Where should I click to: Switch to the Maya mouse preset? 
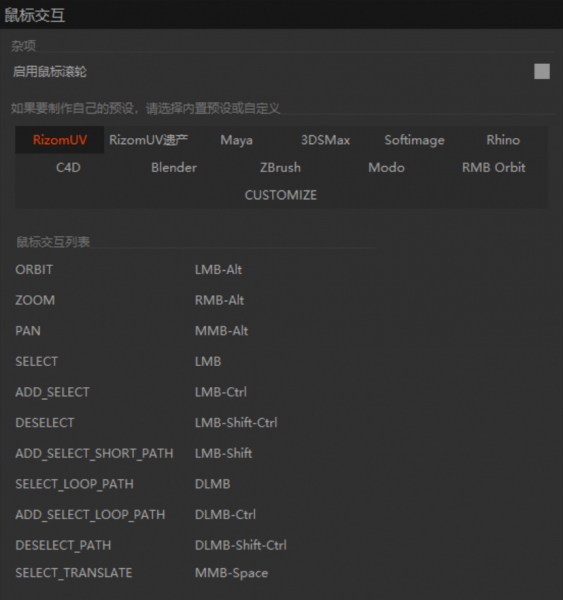(237, 140)
